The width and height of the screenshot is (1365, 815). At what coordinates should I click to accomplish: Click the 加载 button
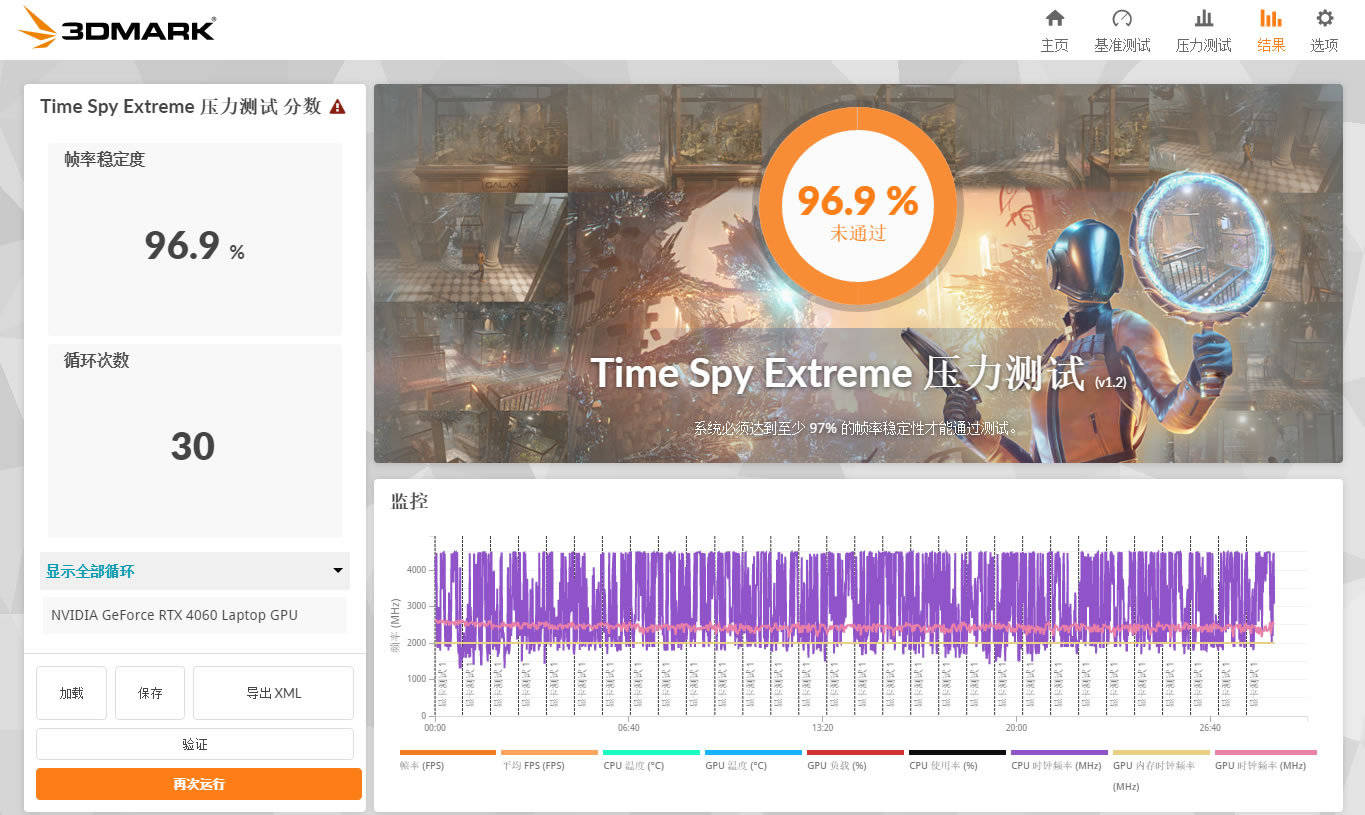pos(71,693)
